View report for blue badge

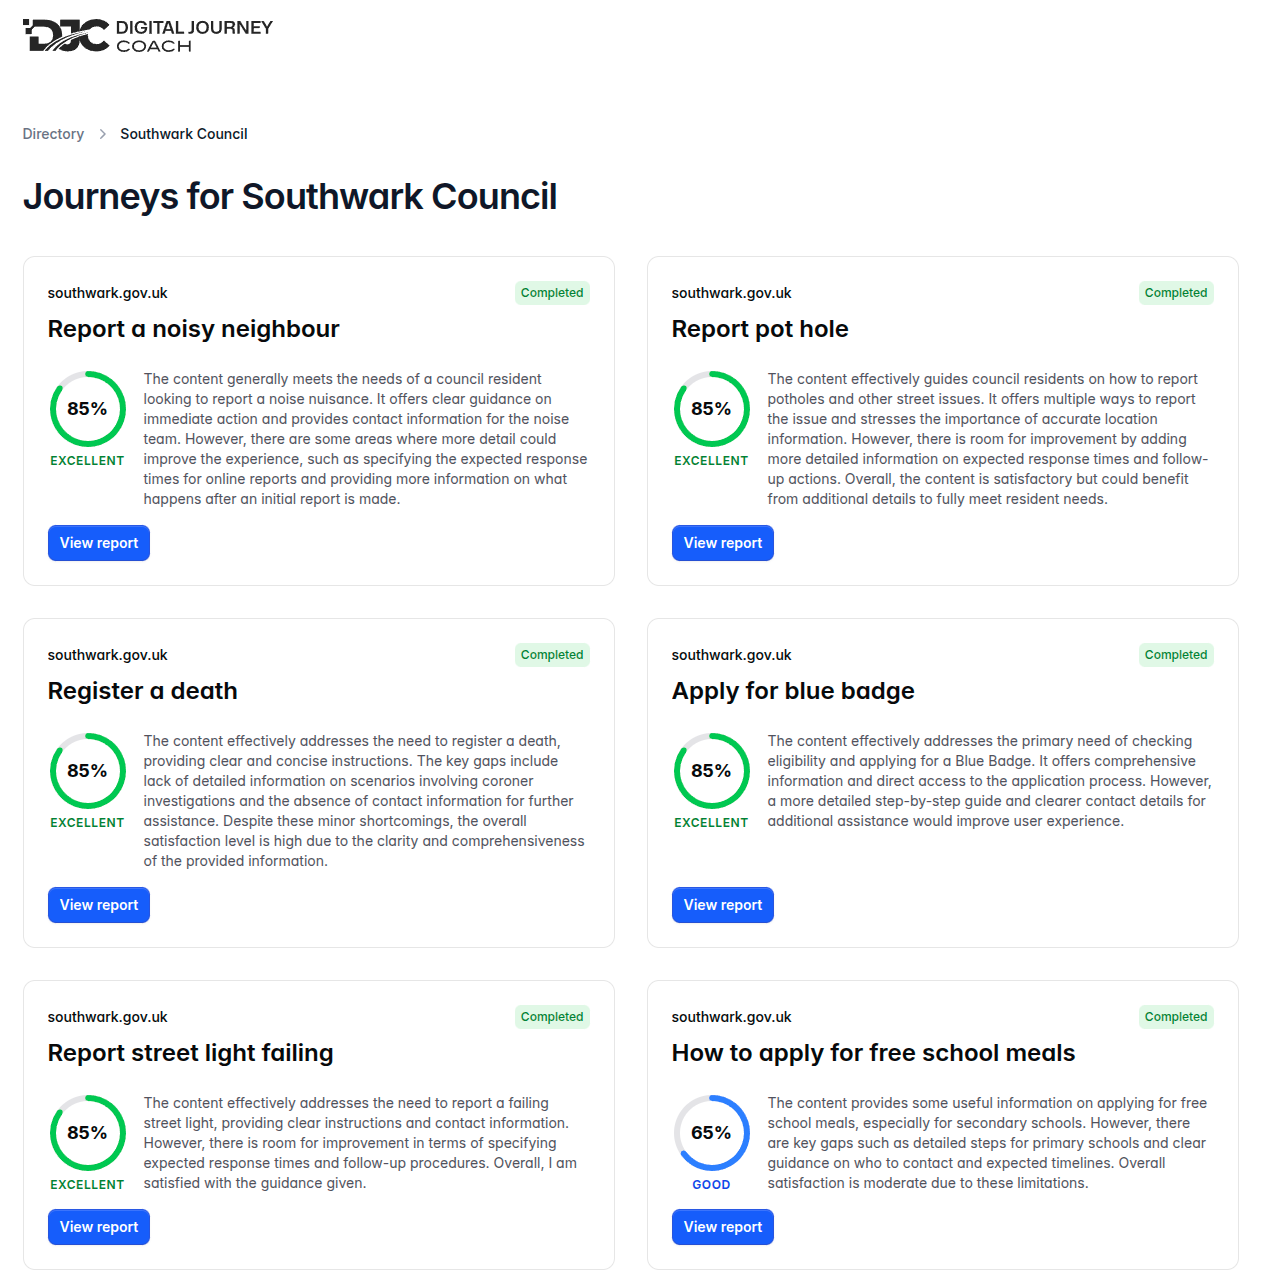coord(723,905)
